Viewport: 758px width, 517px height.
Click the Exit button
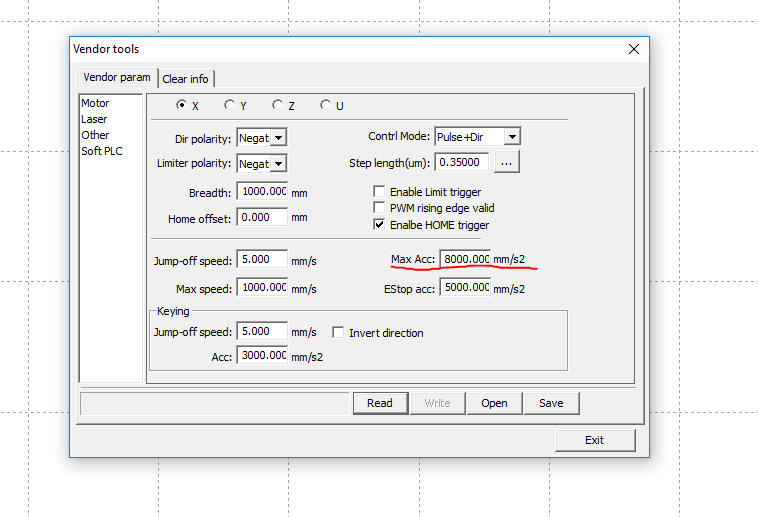594,440
